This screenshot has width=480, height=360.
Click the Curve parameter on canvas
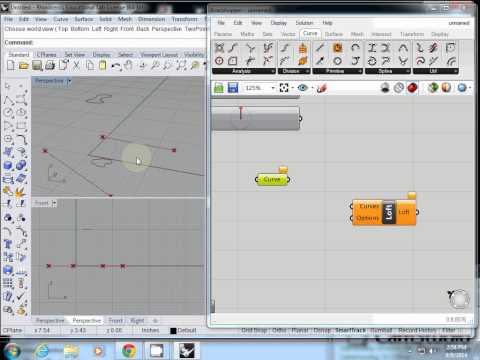point(272,180)
